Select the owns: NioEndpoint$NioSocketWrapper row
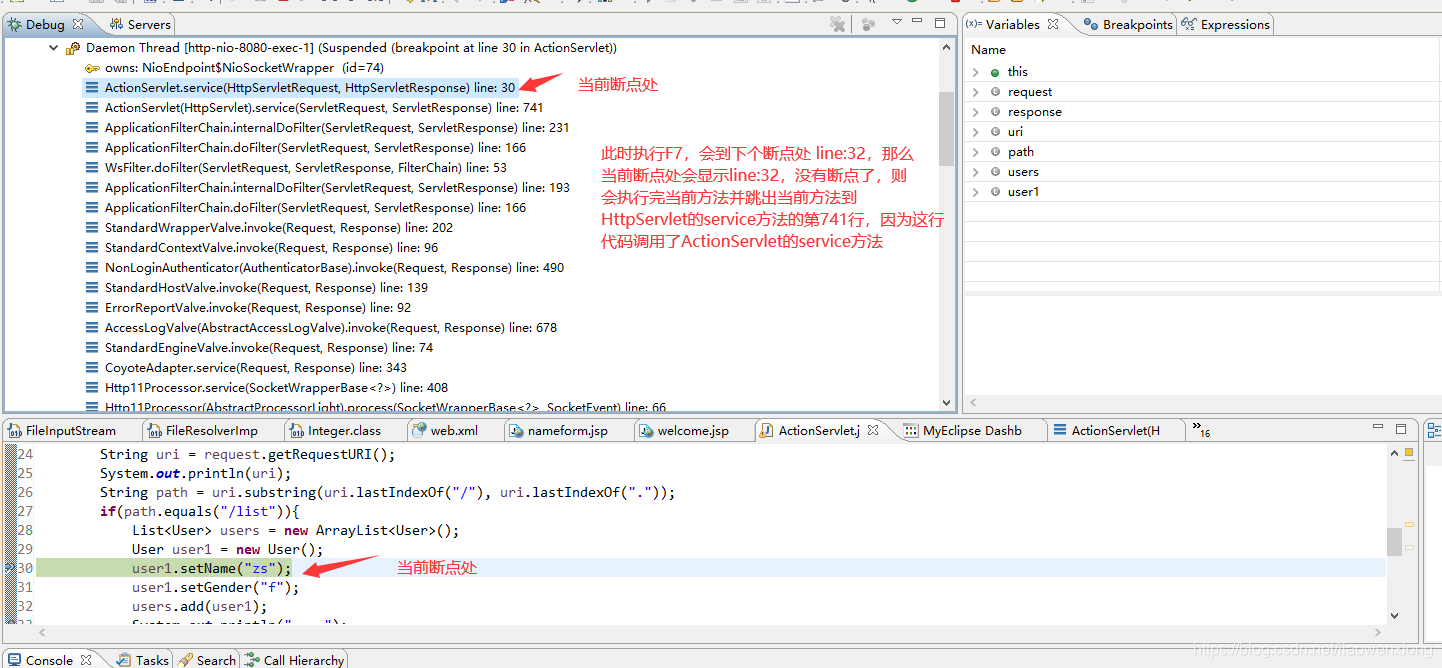The width and height of the screenshot is (1442, 668). [234, 68]
